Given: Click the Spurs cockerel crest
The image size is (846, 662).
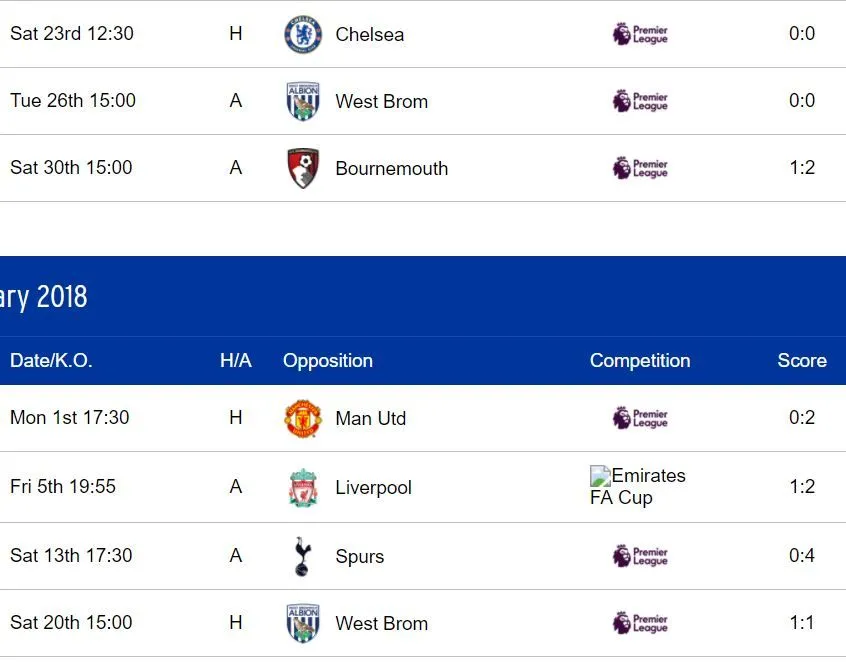Looking at the screenshot, I should pos(302,556).
